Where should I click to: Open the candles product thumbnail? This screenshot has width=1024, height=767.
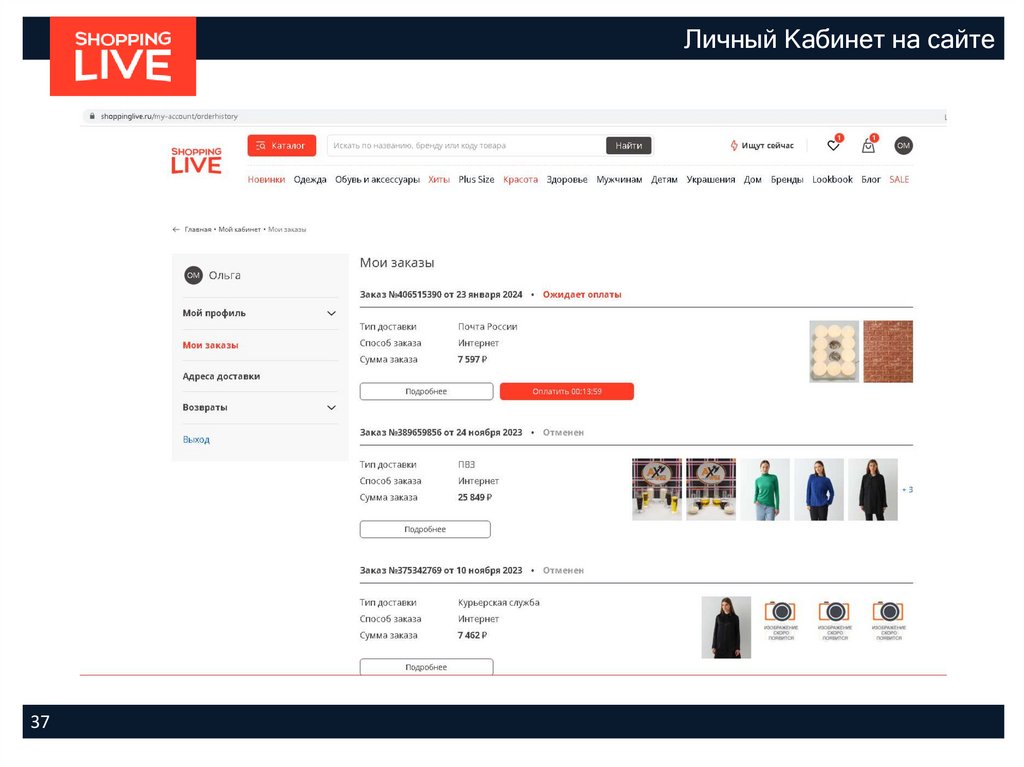[x=834, y=351]
